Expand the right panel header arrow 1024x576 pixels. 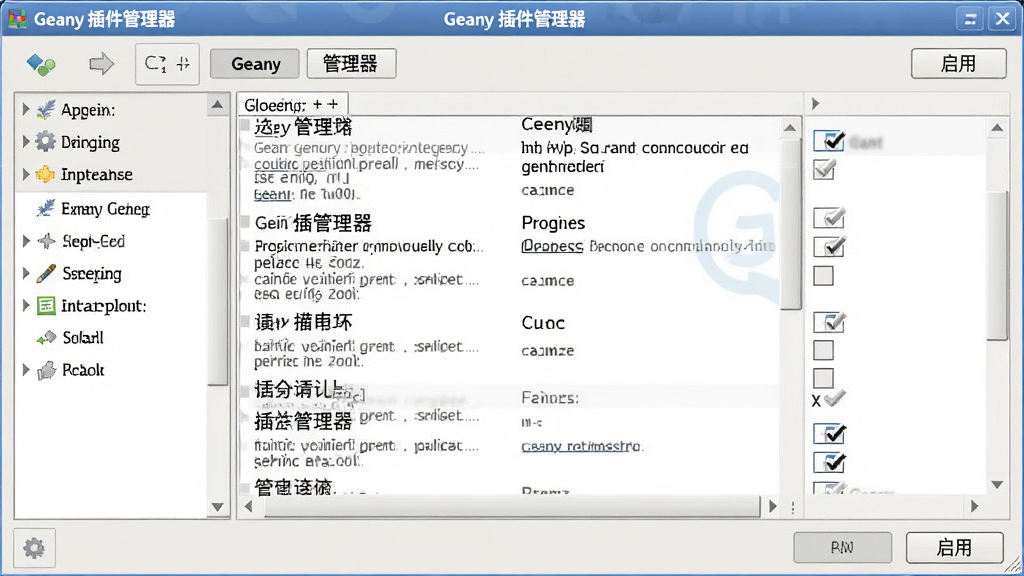coord(816,104)
